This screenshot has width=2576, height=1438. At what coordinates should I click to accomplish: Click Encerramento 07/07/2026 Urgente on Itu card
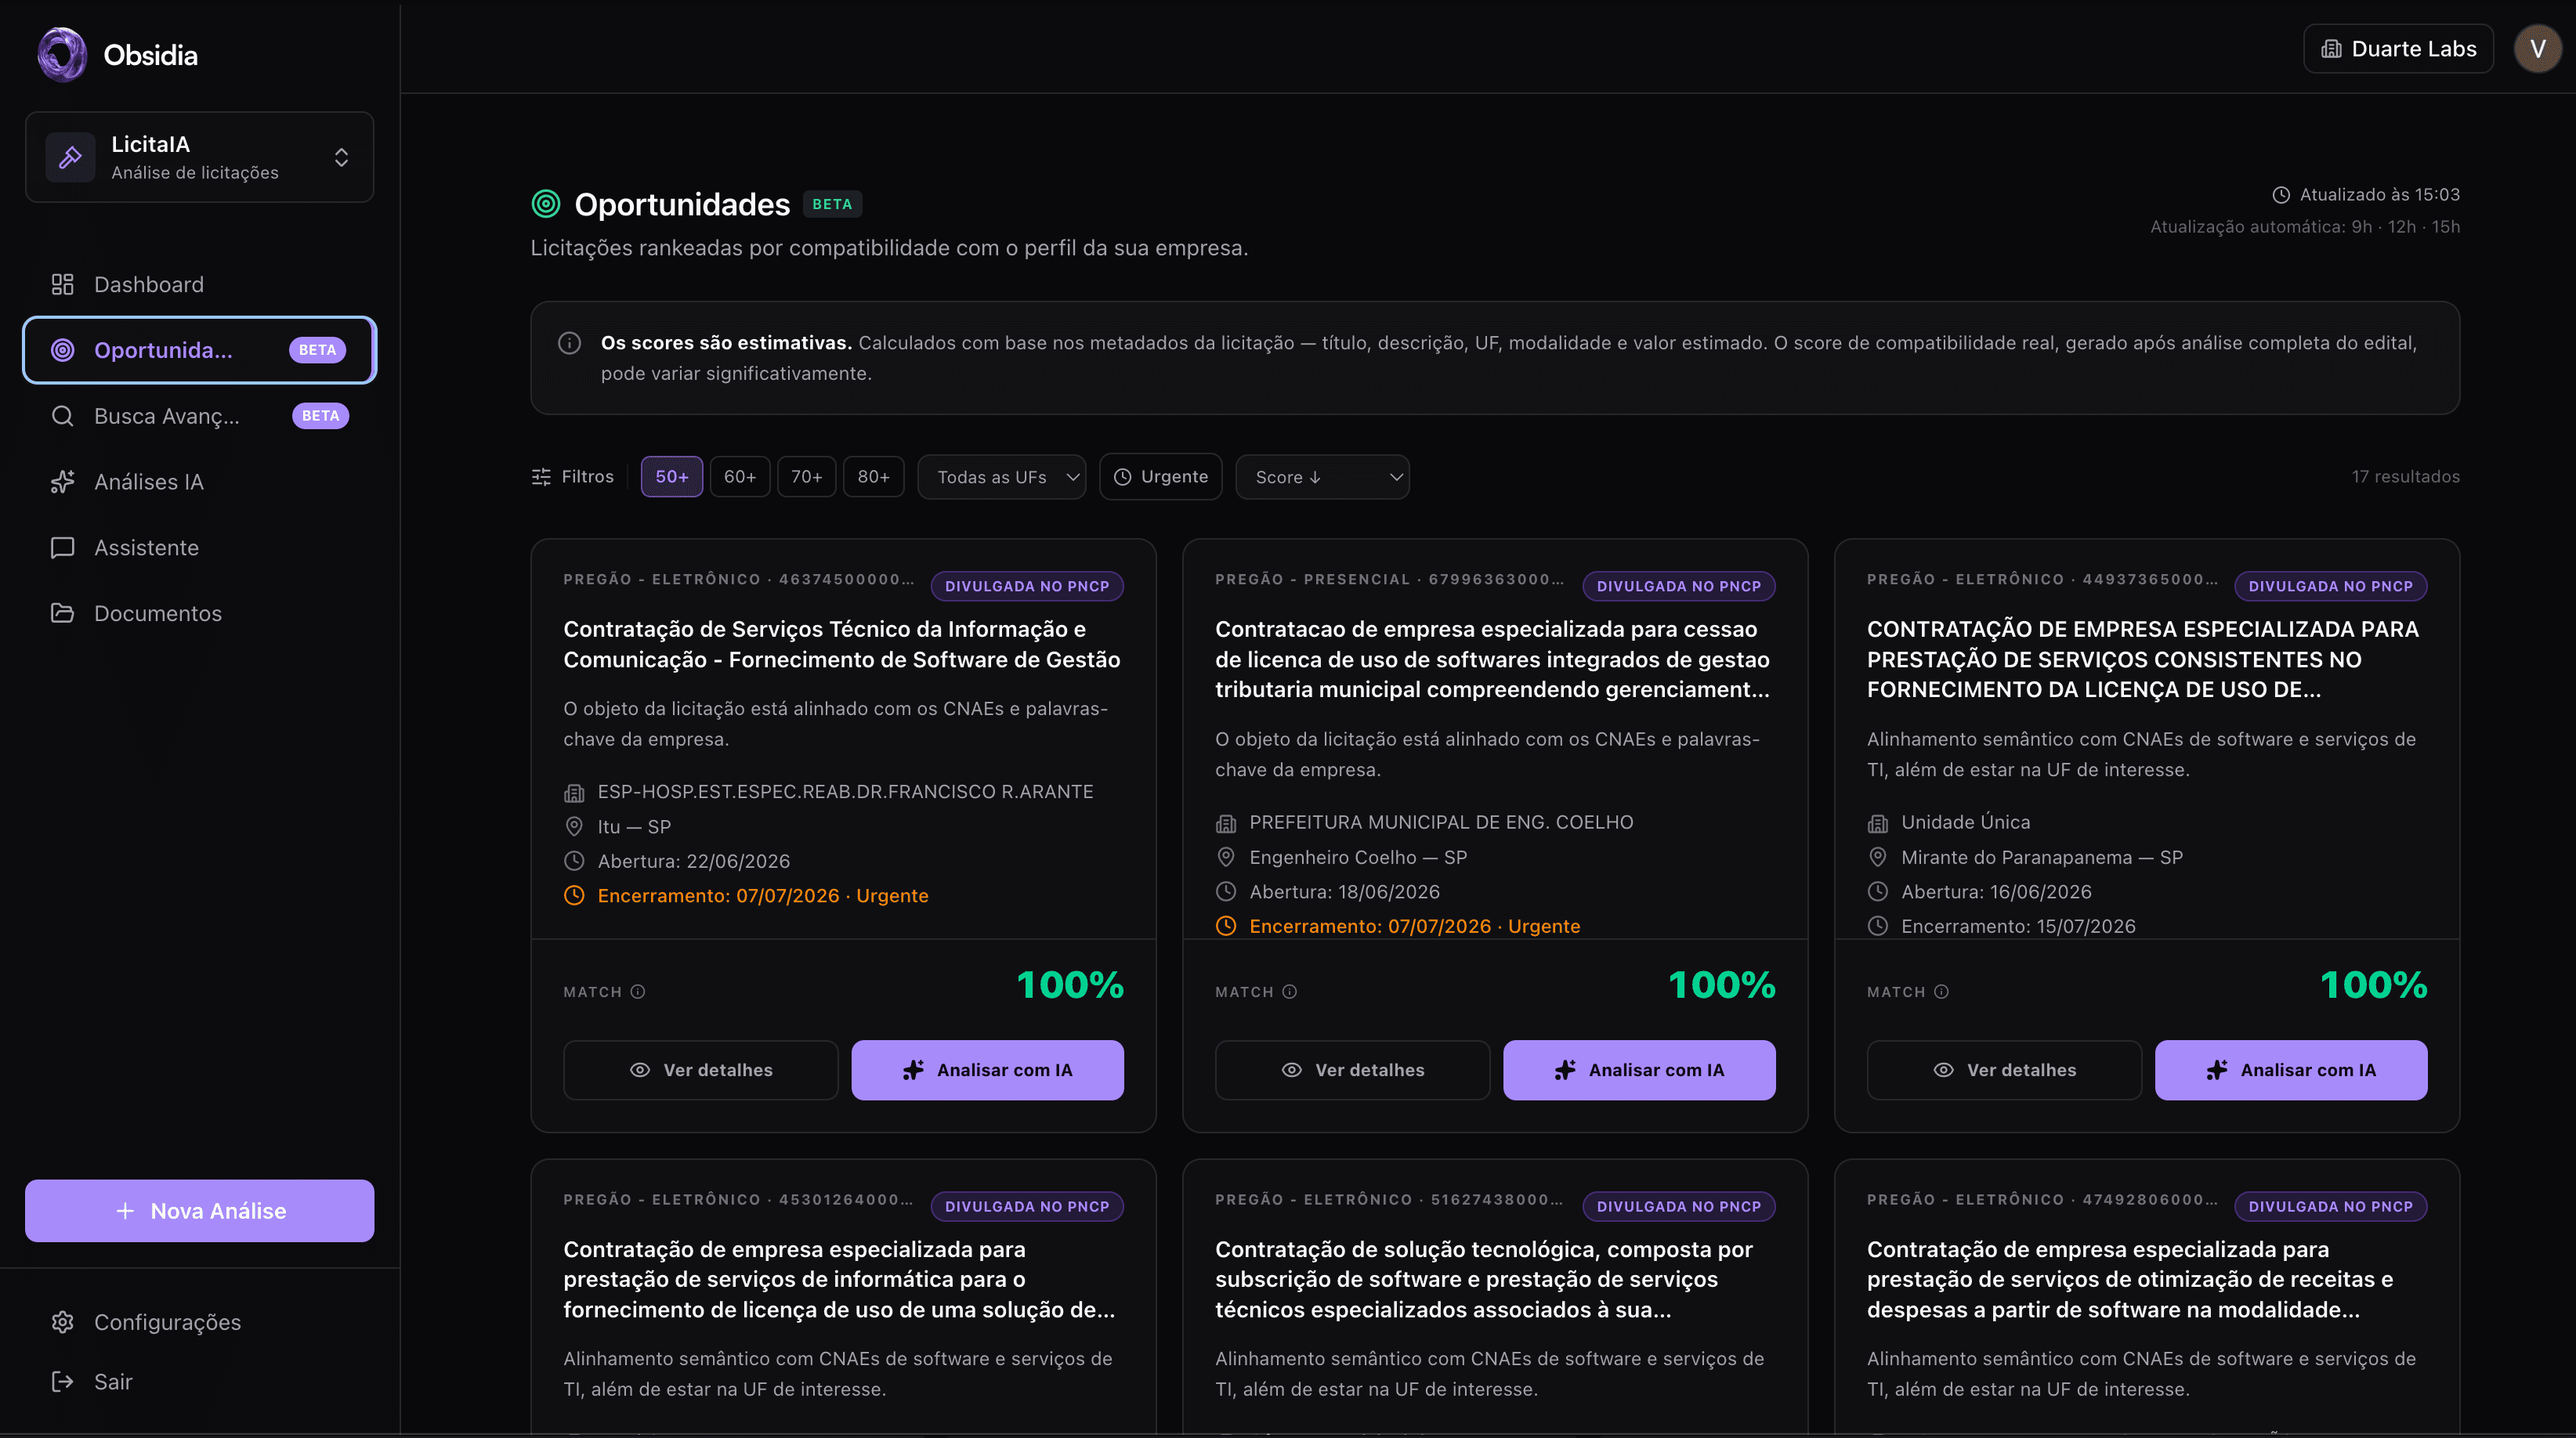(x=746, y=896)
